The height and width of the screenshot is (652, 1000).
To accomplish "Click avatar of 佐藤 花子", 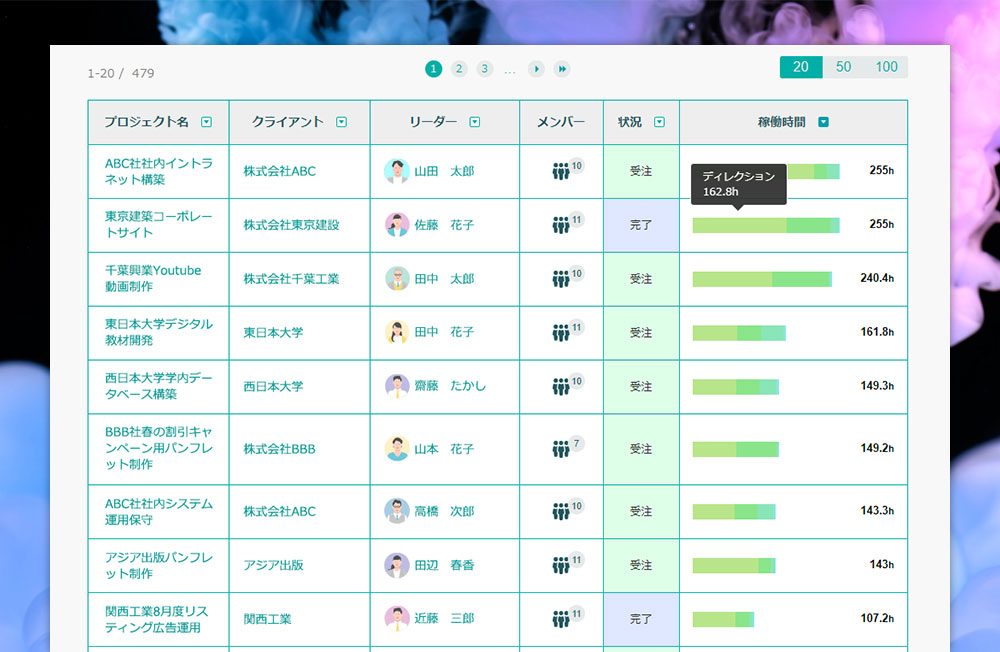I will point(397,225).
